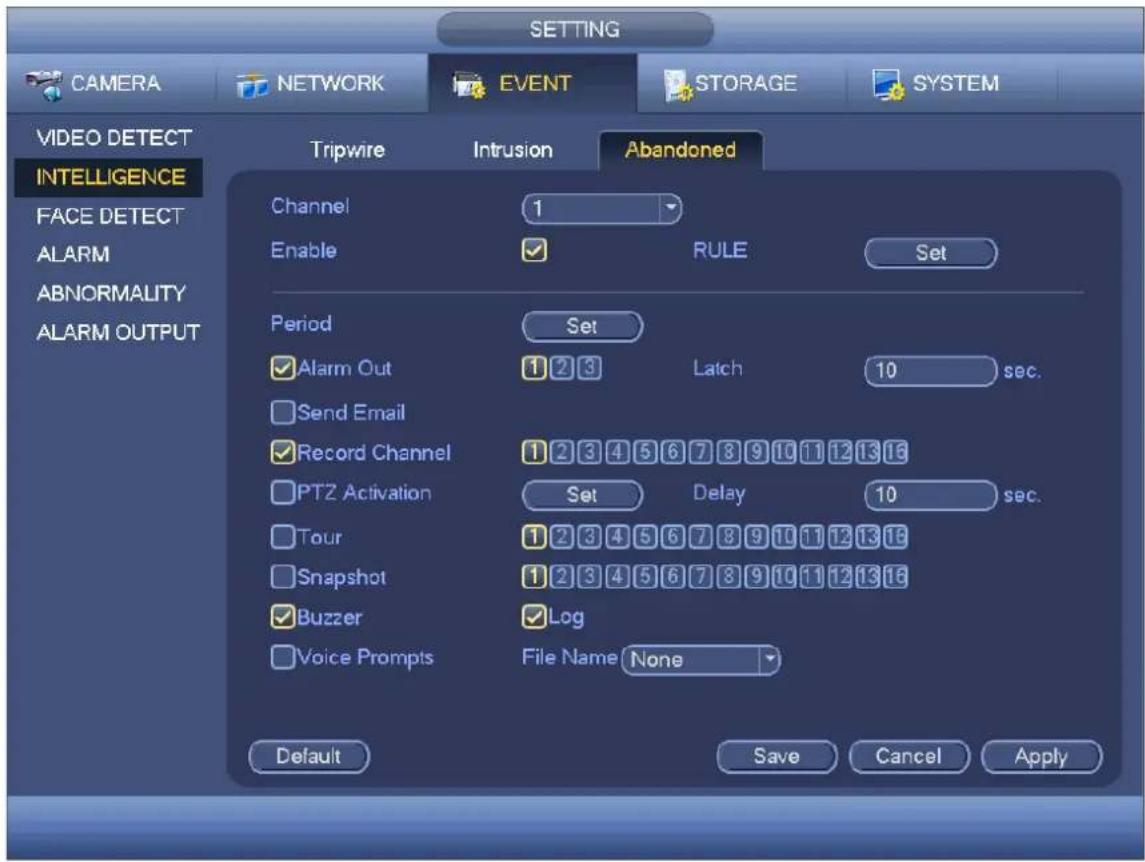
Task: Open the STORAGE settings section
Action: click(x=730, y=83)
